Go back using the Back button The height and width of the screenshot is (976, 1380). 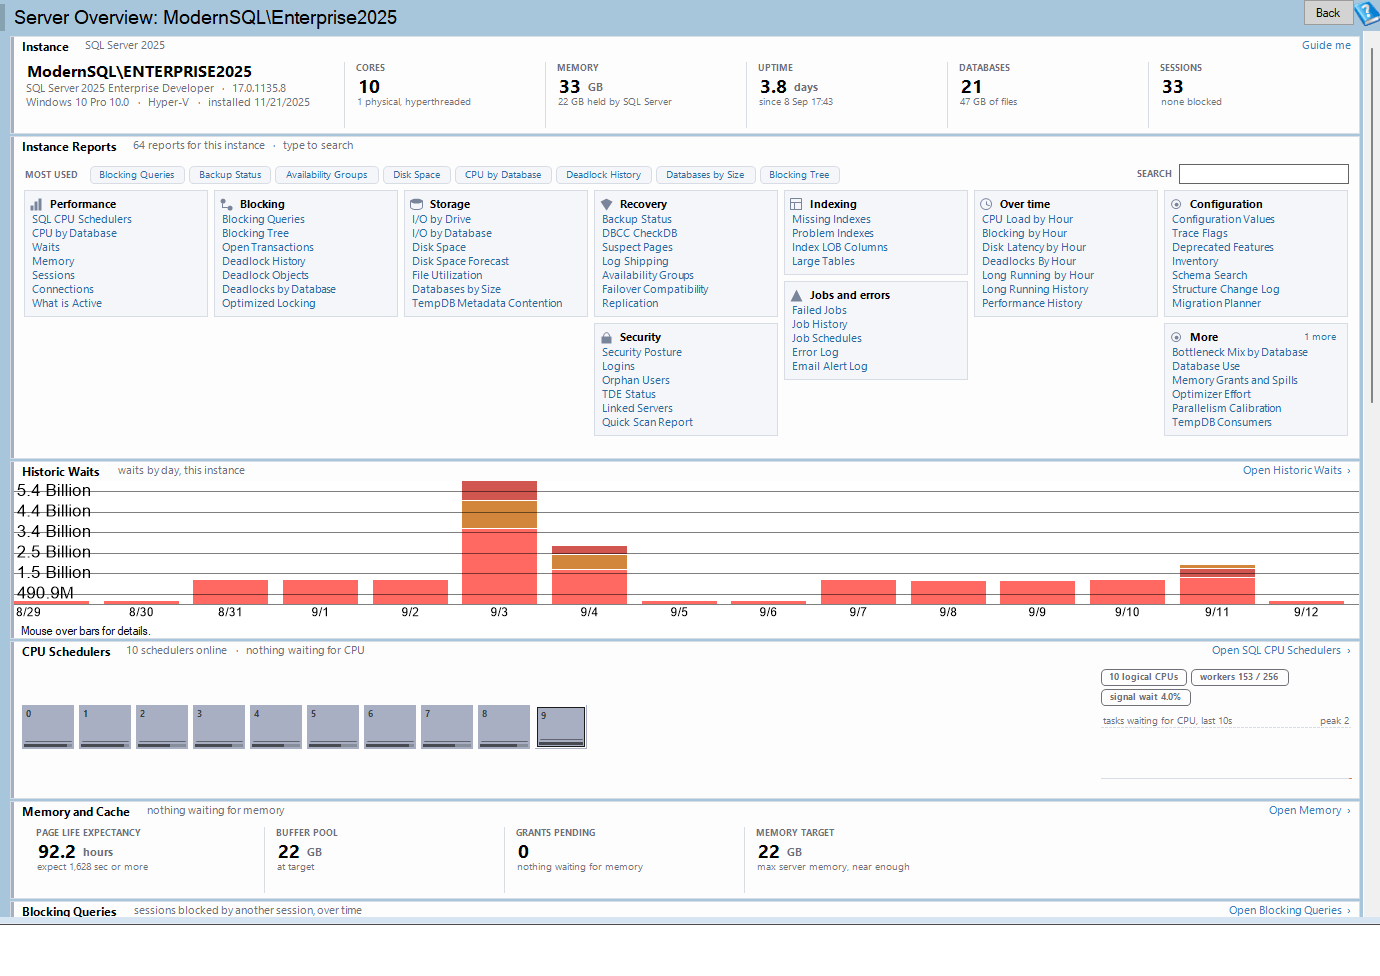point(1328,13)
